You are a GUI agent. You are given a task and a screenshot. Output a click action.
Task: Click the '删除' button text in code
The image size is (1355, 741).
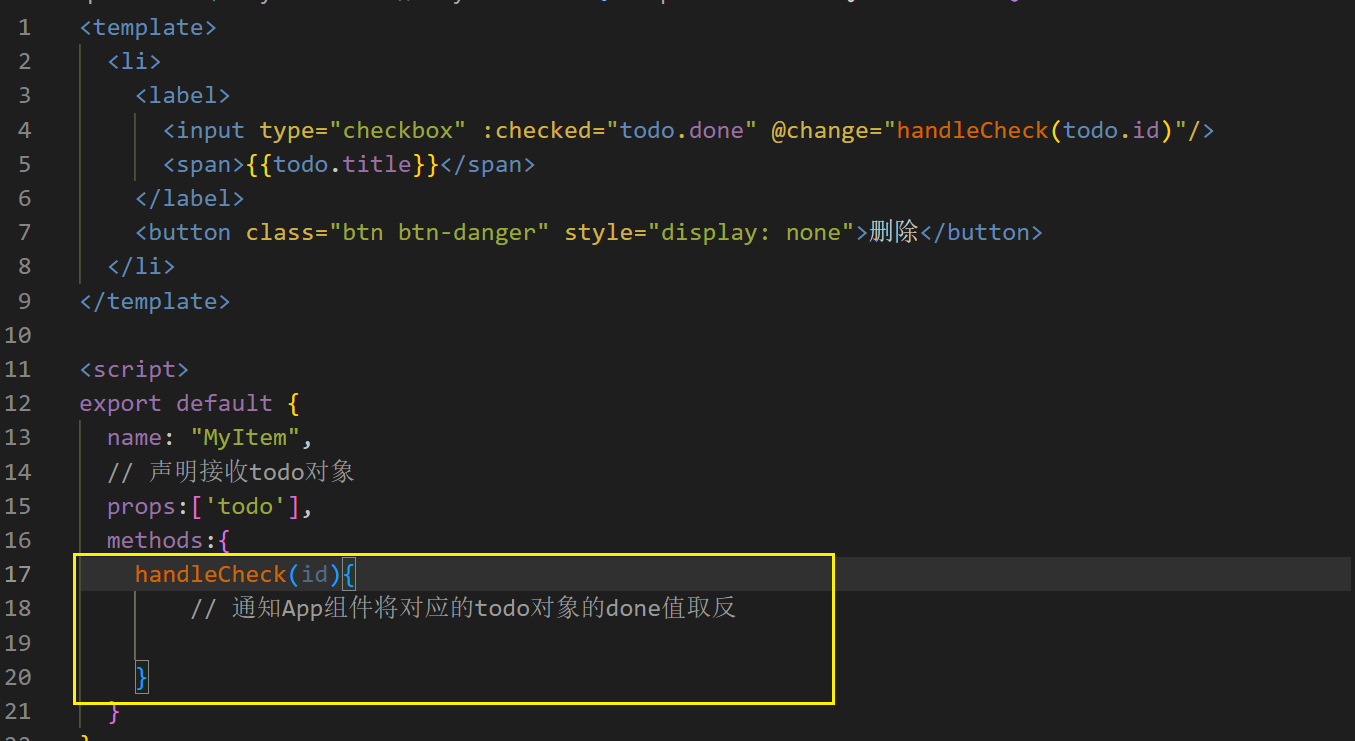tap(893, 232)
